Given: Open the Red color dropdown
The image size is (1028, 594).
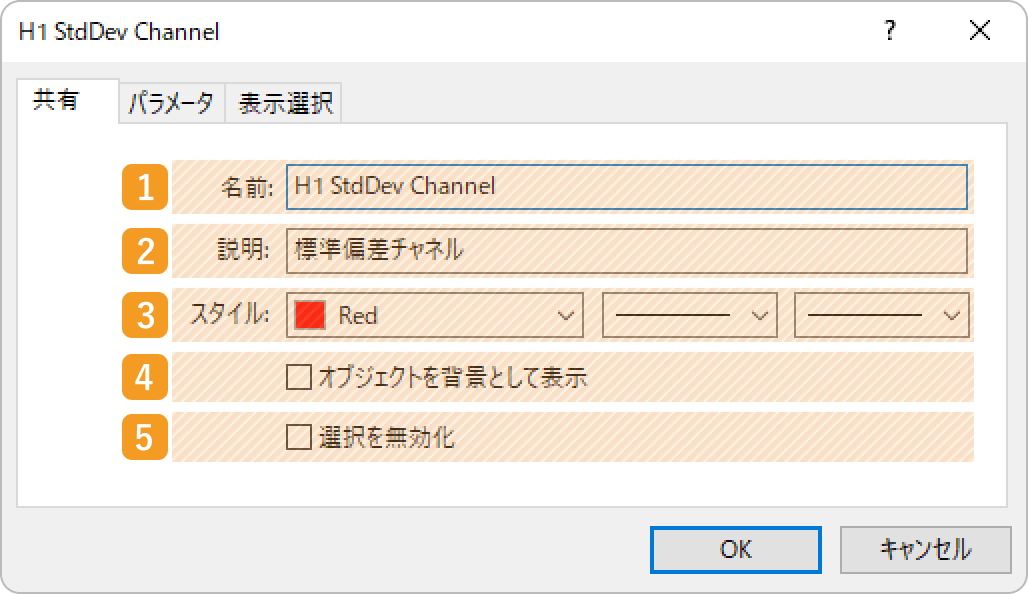Looking at the screenshot, I should click(x=435, y=315).
